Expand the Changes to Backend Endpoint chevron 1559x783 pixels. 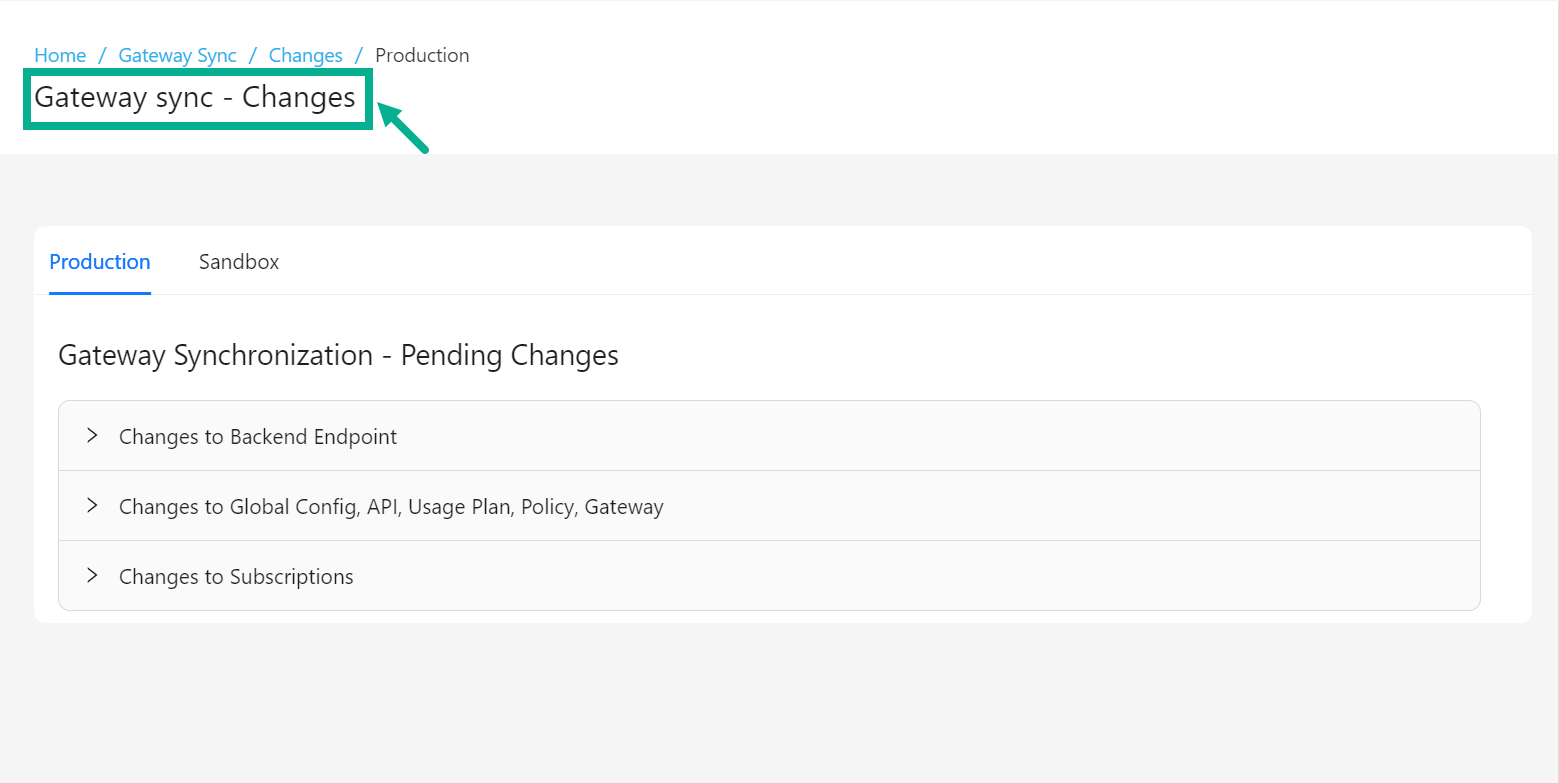click(92, 435)
